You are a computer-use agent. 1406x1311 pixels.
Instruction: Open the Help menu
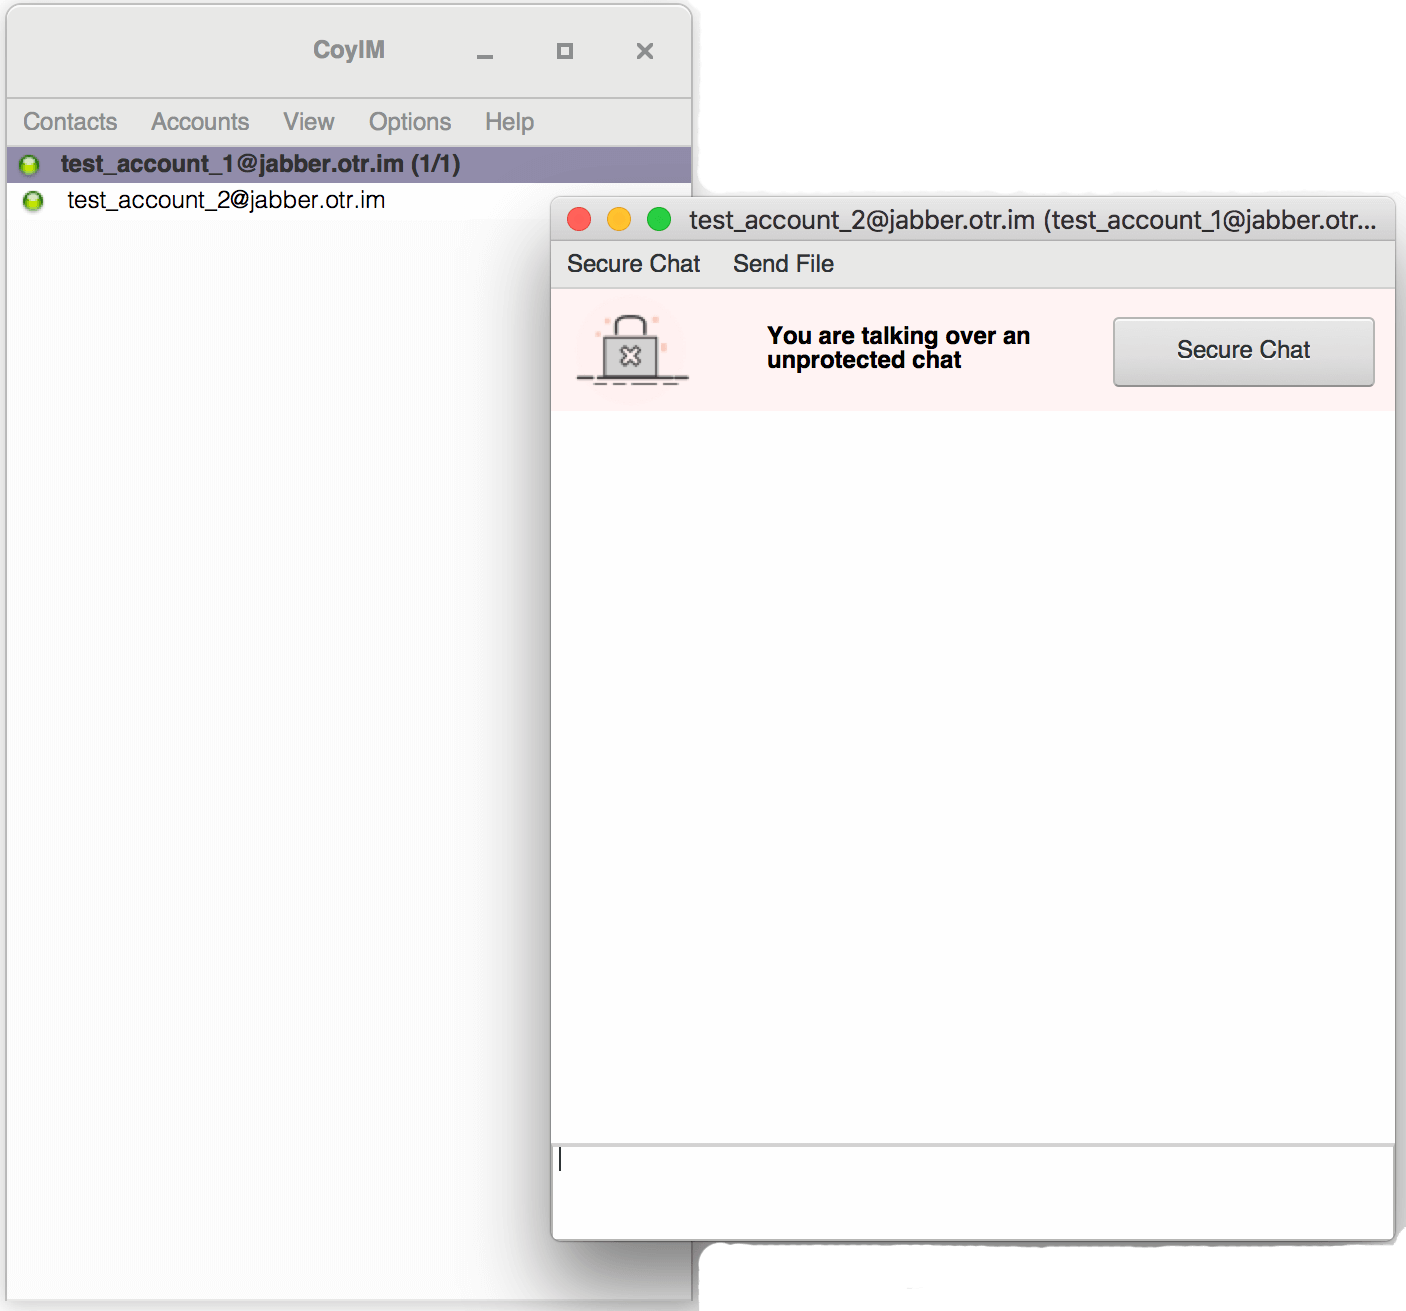509,122
